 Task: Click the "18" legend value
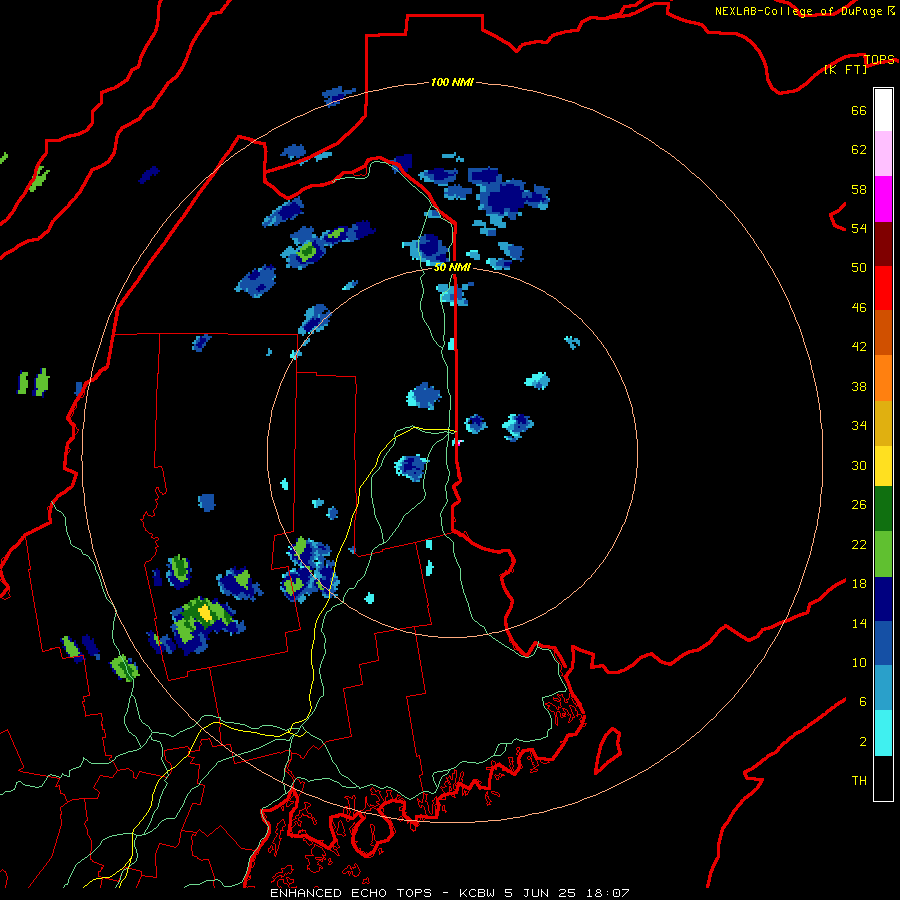(859, 584)
